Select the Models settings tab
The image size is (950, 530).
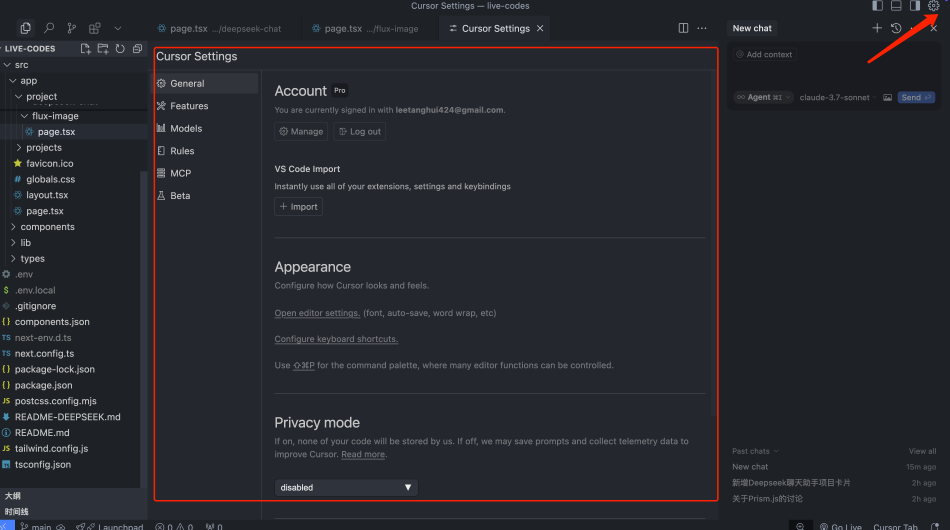(x=186, y=128)
